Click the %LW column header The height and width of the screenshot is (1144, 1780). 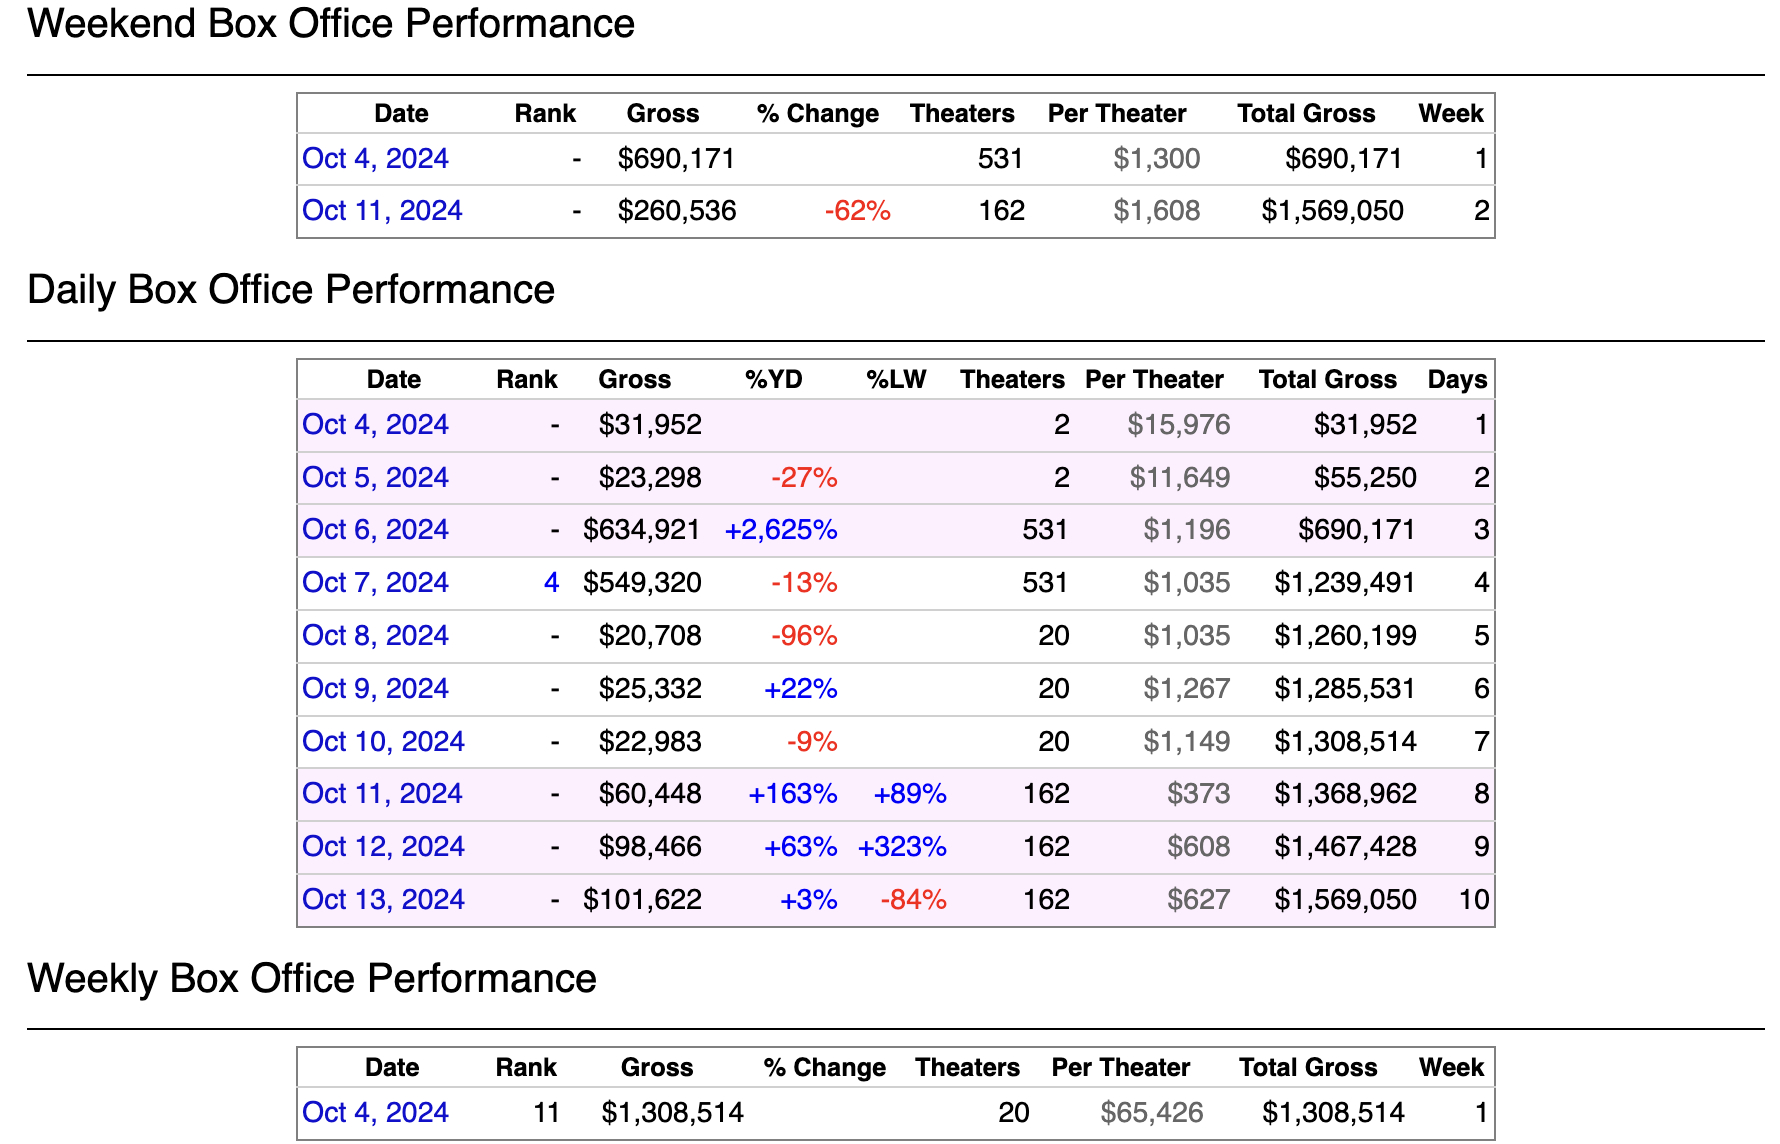tap(896, 380)
